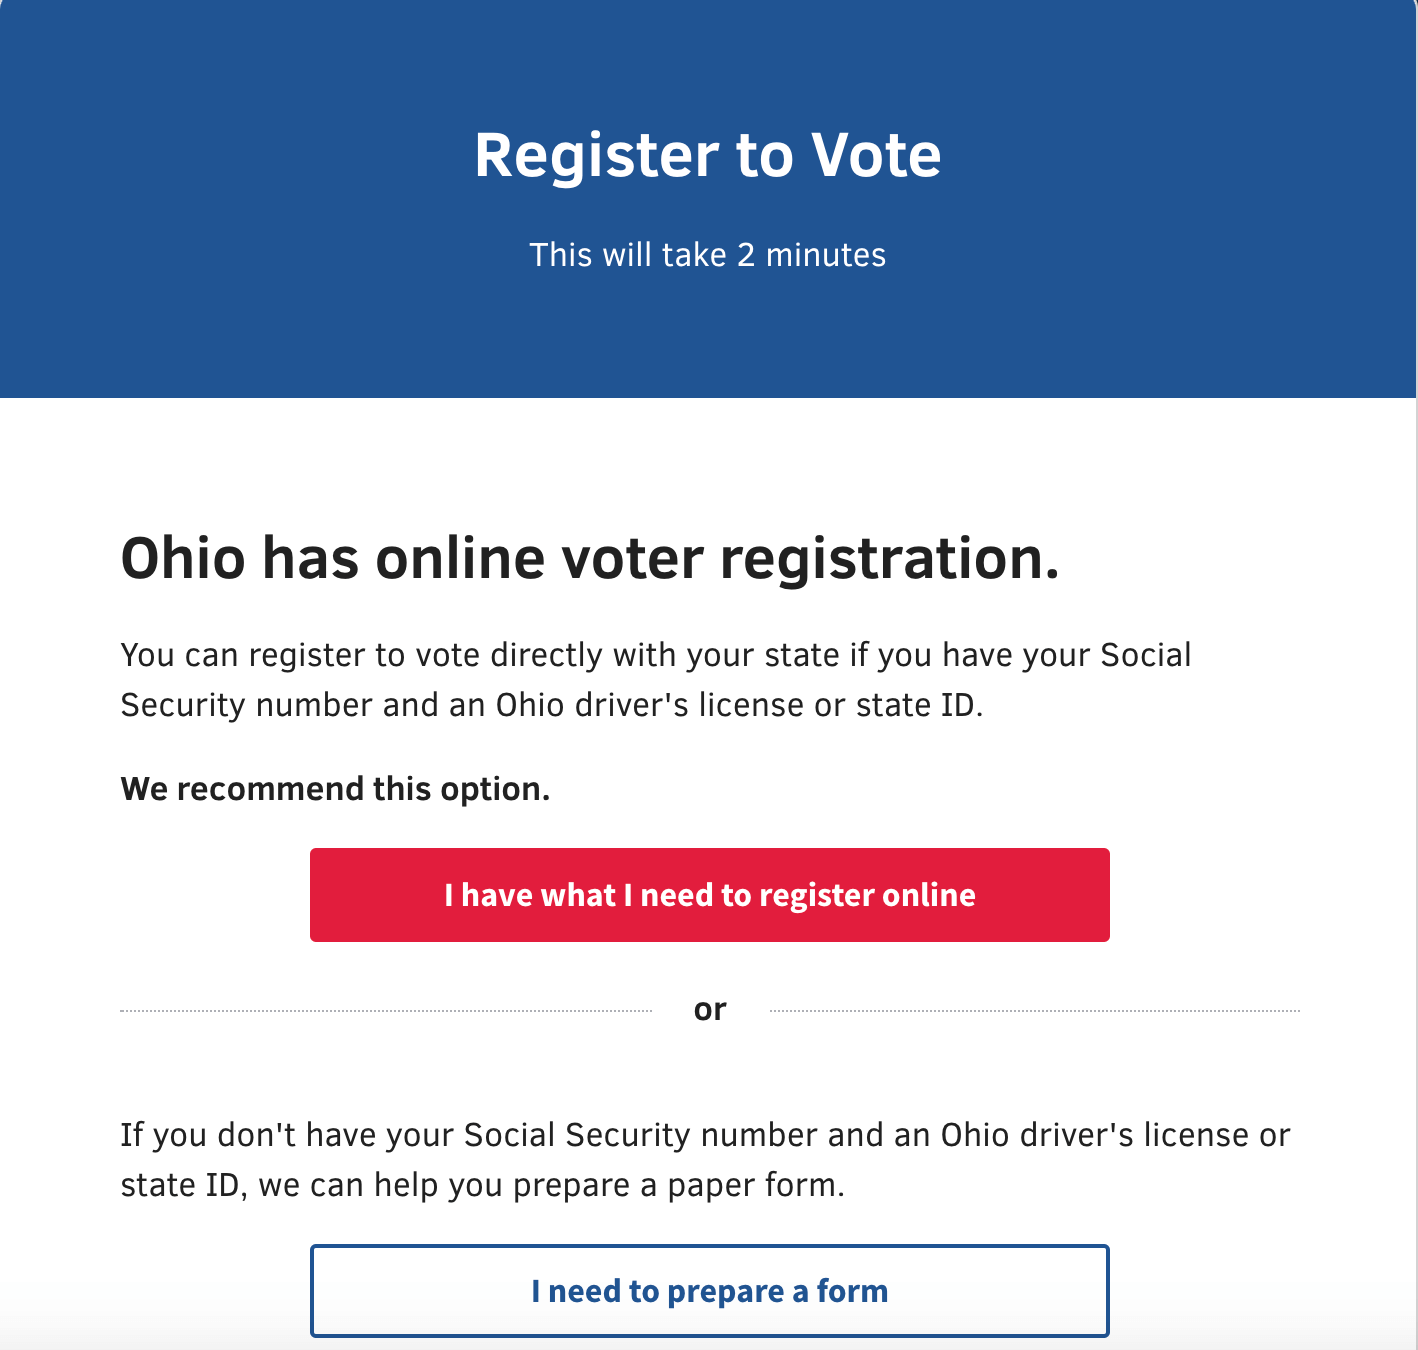This screenshot has height=1350, width=1418.
Task: Click the paragraph starting 'You can register to vote'
Action: (655, 680)
